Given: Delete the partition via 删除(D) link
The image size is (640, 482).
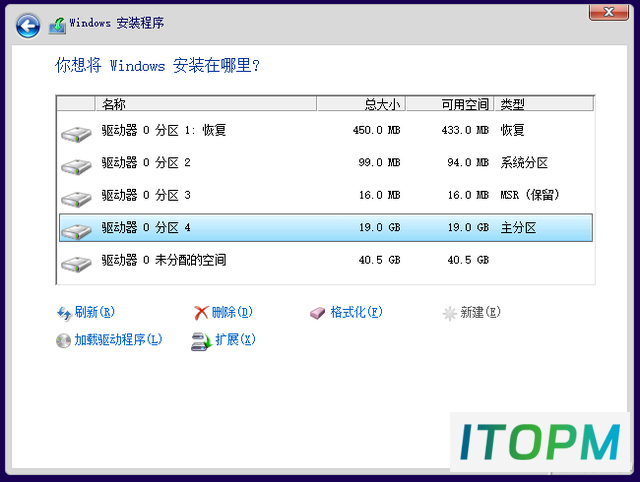Looking at the screenshot, I should coord(232,312).
